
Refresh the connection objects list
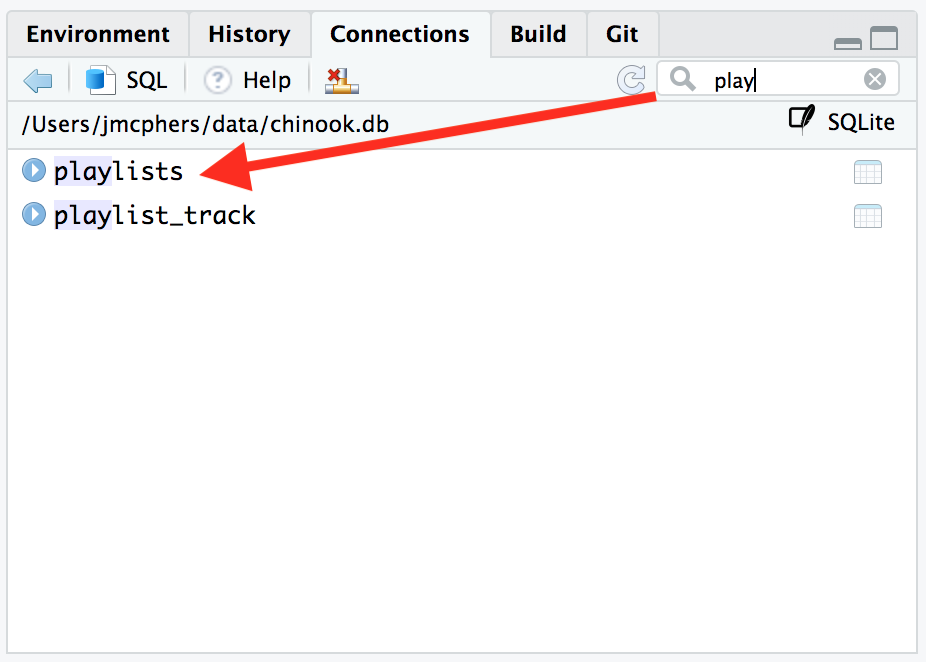click(x=631, y=80)
